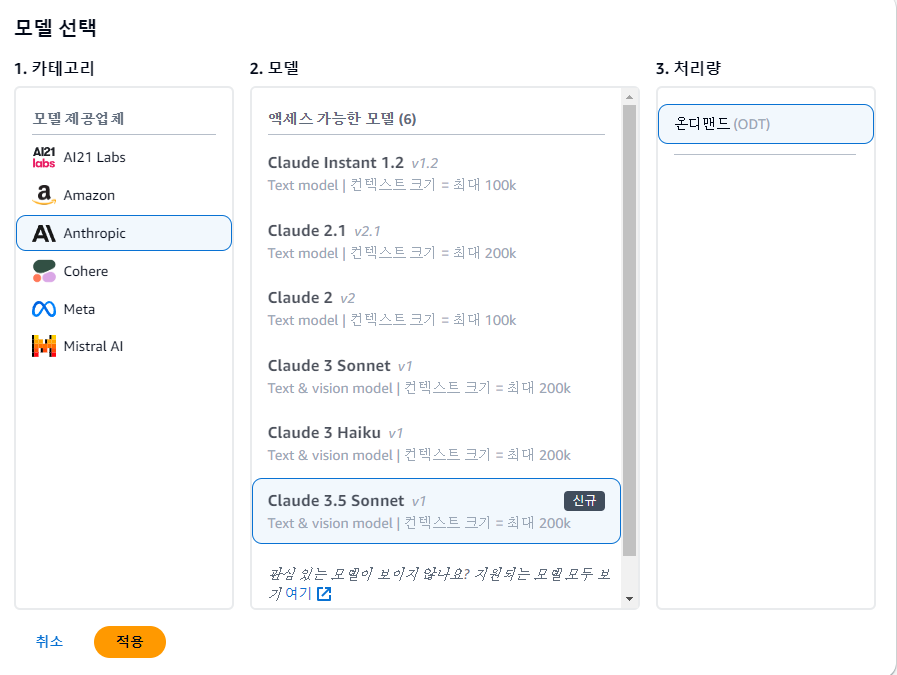Click Claude 3 Sonnet Text & vision description
Screen dimensions: 897x675
pos(419,388)
